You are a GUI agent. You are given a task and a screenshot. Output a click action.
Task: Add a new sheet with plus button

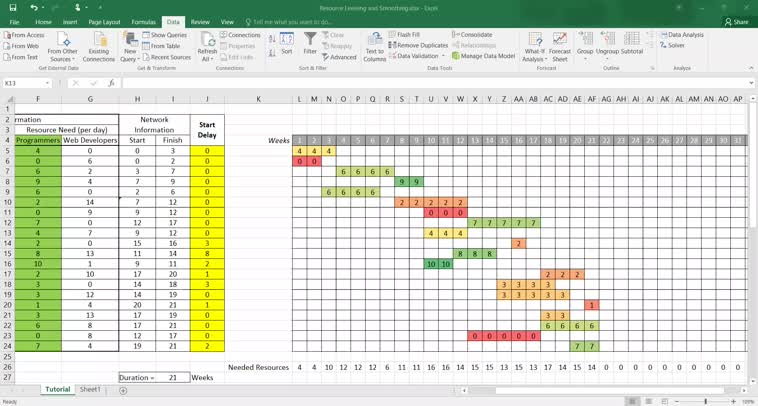(x=123, y=390)
